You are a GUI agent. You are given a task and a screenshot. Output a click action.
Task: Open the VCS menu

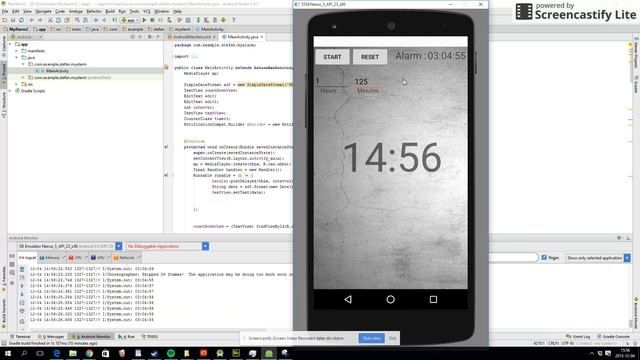coord(147,11)
